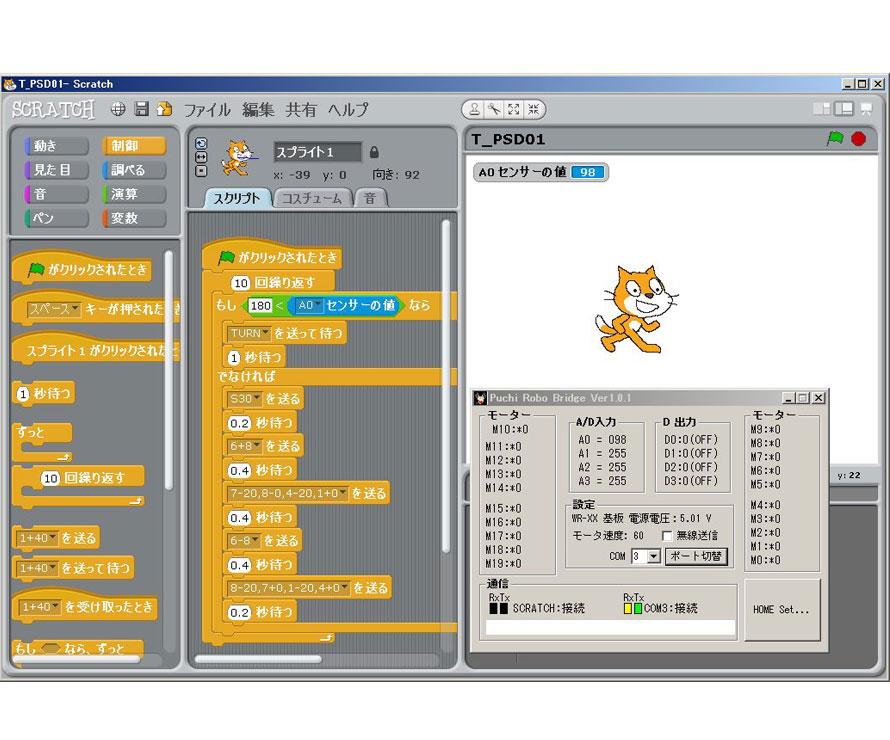Switch to full stage view mode

(x=843, y=108)
